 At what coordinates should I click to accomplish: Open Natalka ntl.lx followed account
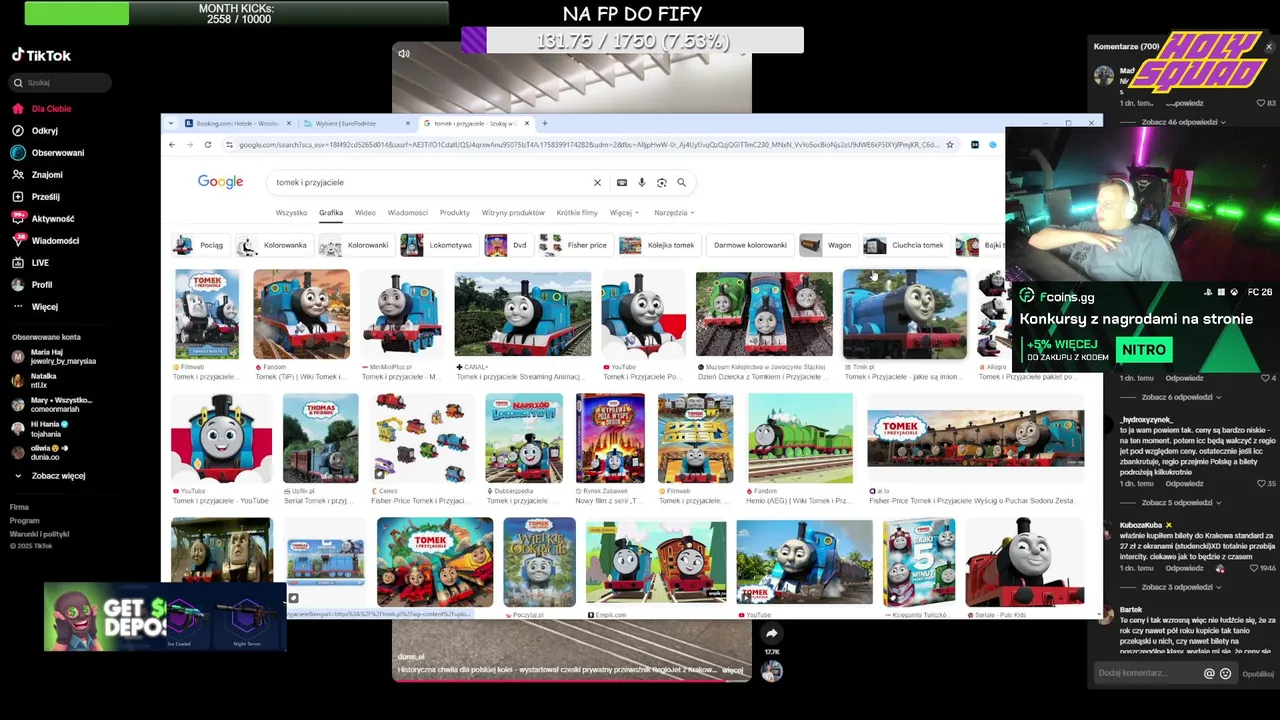[x=35, y=381]
